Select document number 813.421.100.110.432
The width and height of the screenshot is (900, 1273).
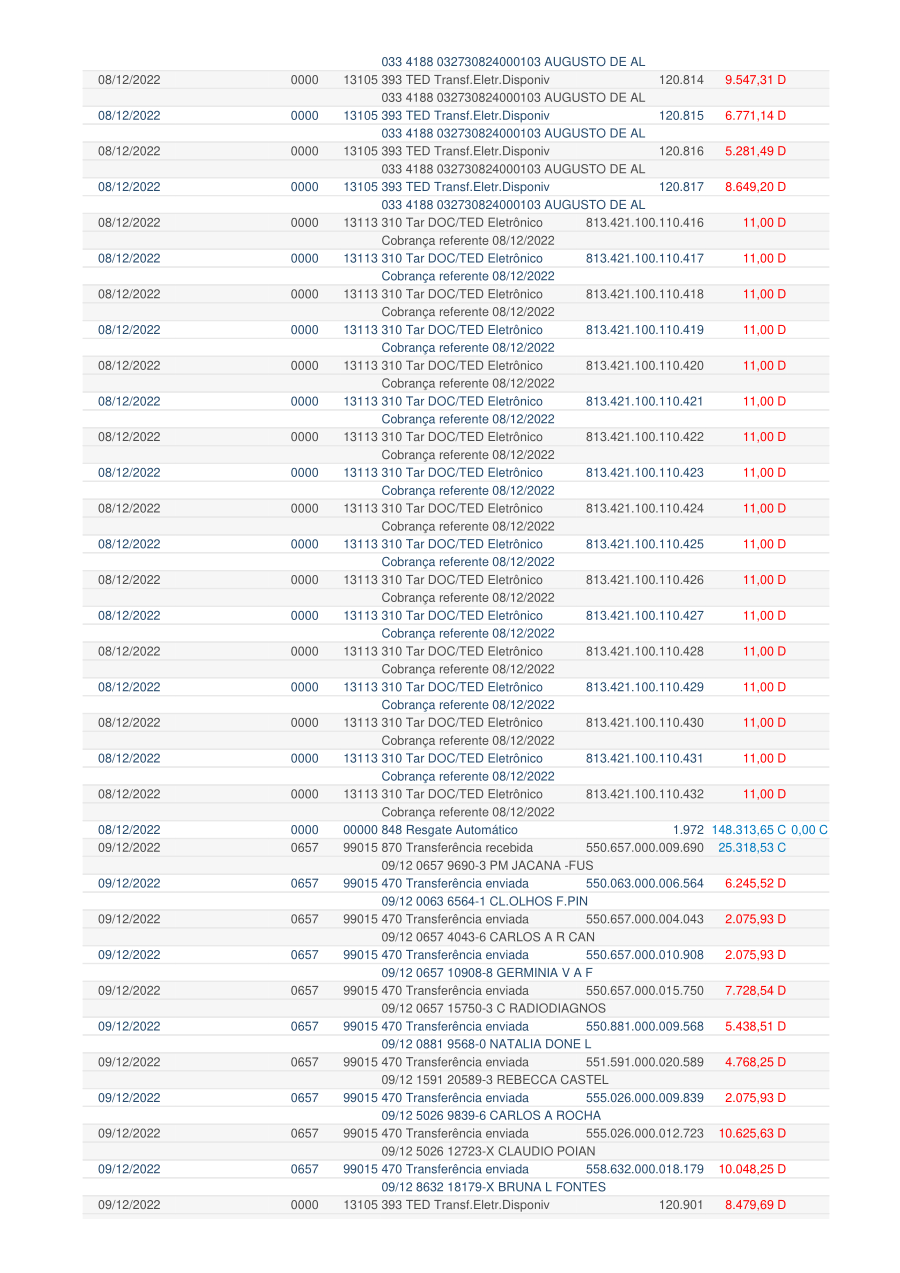(x=644, y=794)
